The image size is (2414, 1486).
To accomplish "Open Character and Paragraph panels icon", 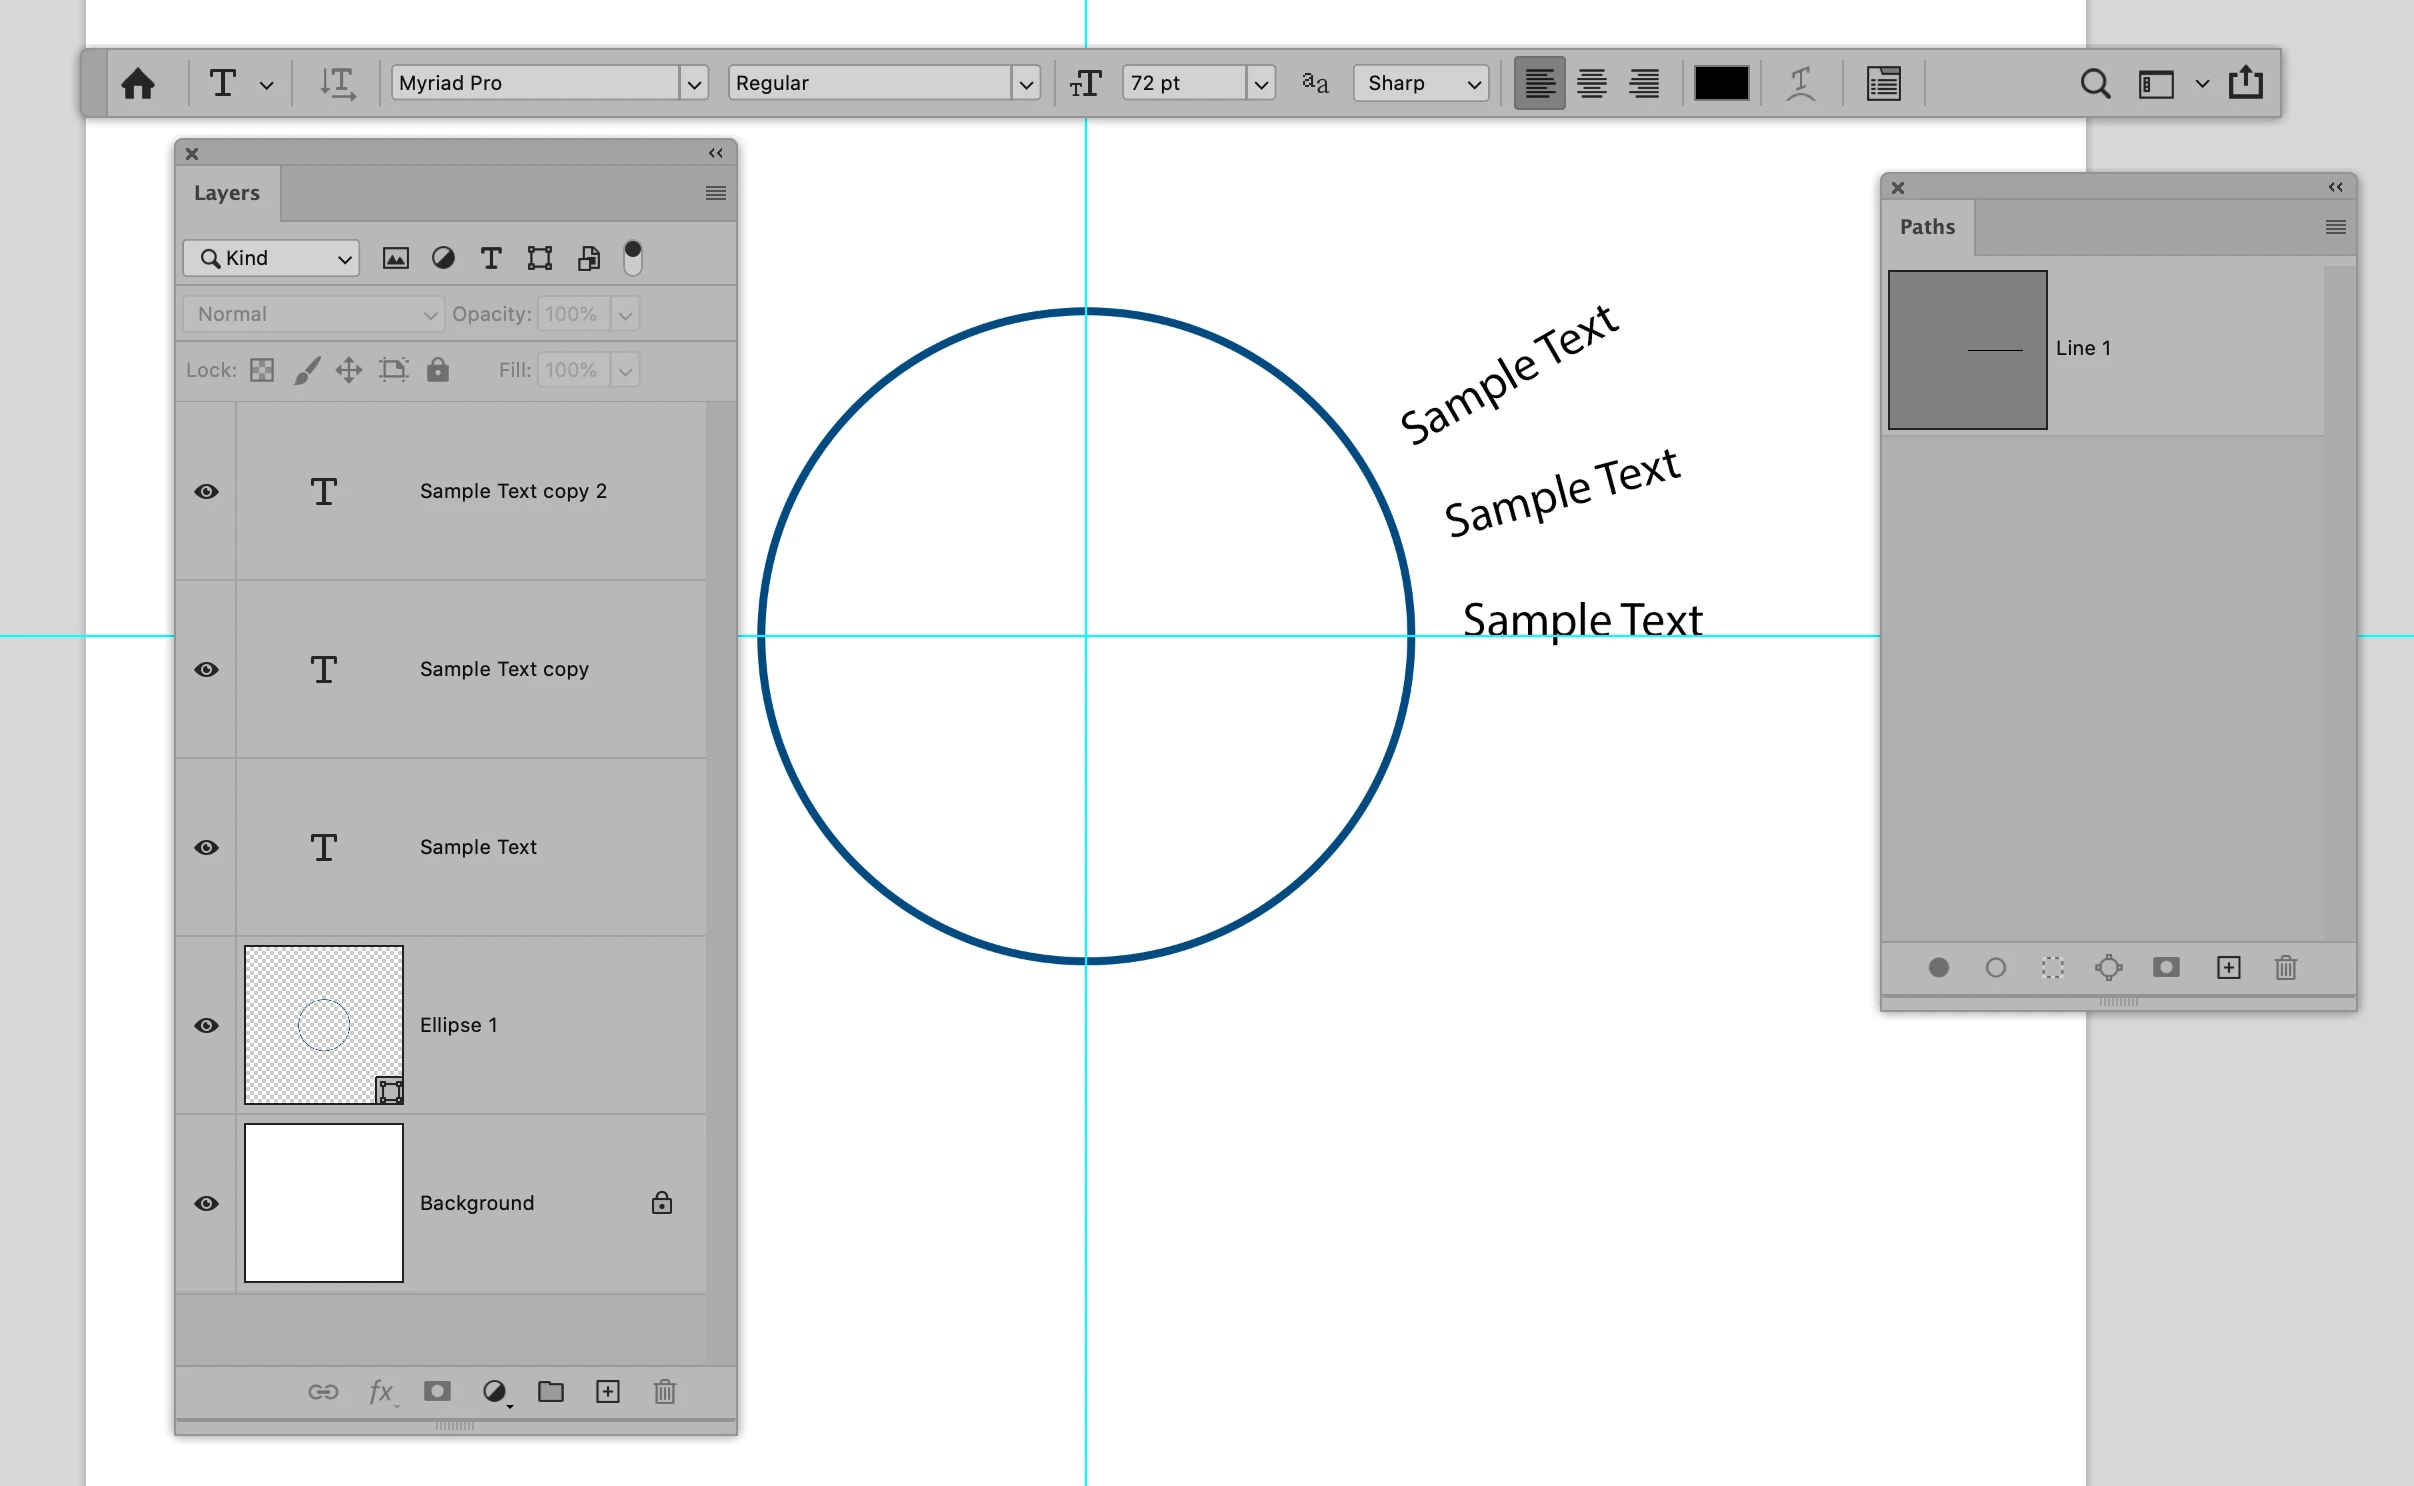I will pyautogui.click(x=1883, y=83).
